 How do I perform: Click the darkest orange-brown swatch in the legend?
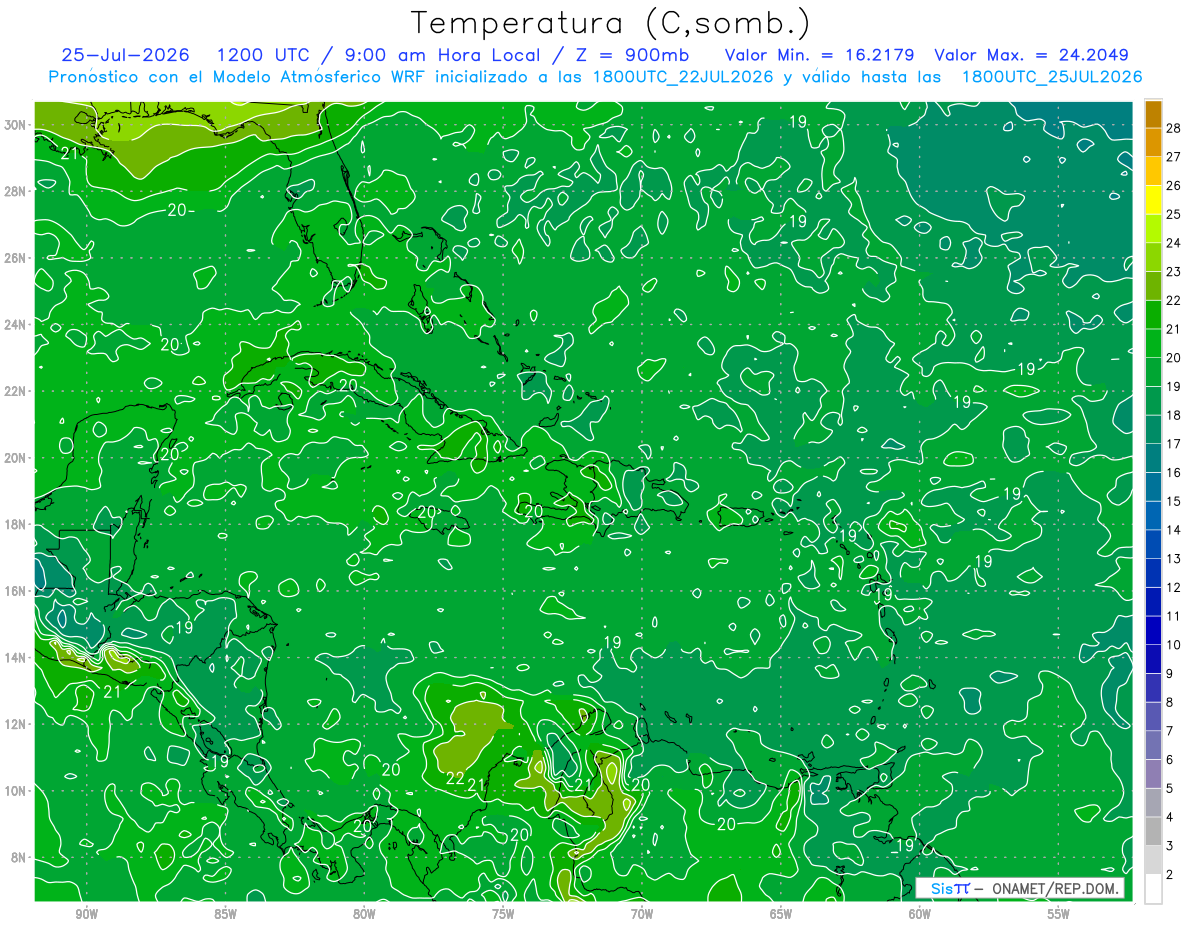1154,114
